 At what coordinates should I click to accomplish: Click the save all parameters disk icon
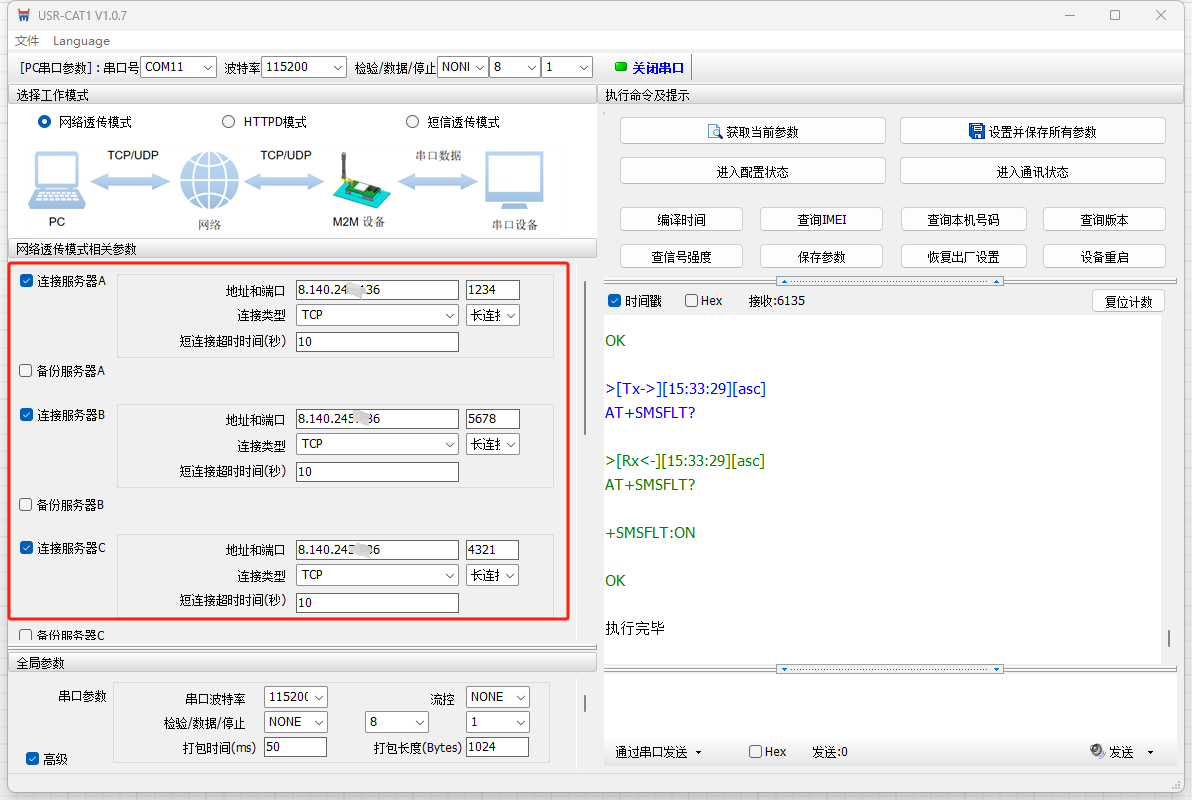point(977,132)
